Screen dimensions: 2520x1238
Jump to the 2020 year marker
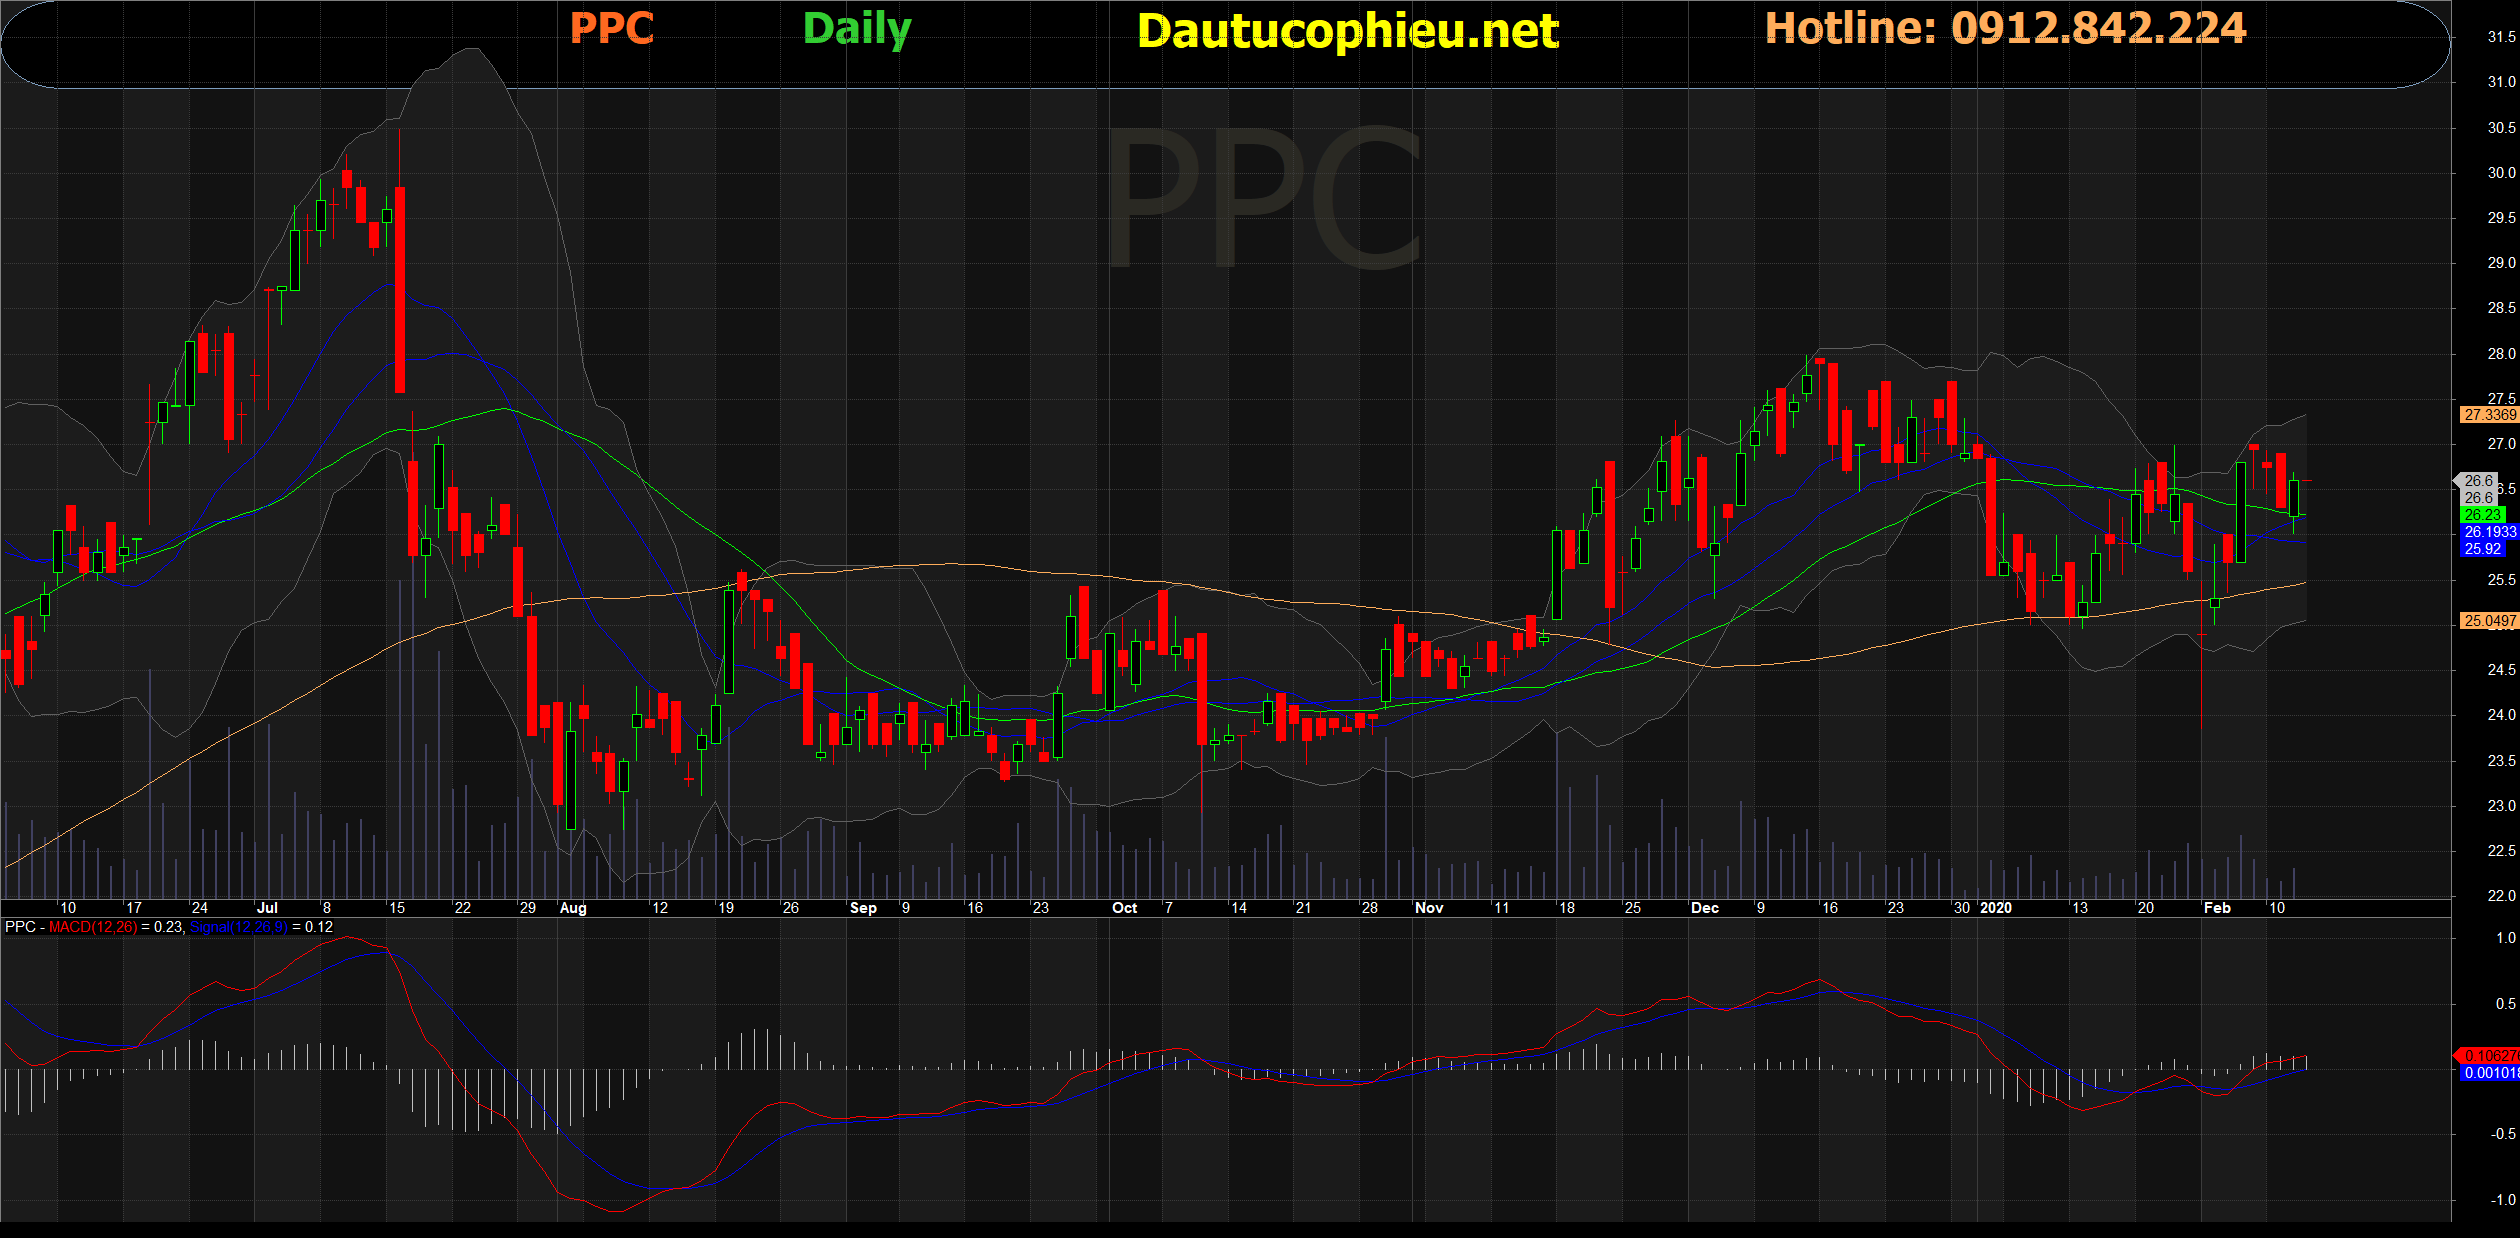pos(1995,908)
